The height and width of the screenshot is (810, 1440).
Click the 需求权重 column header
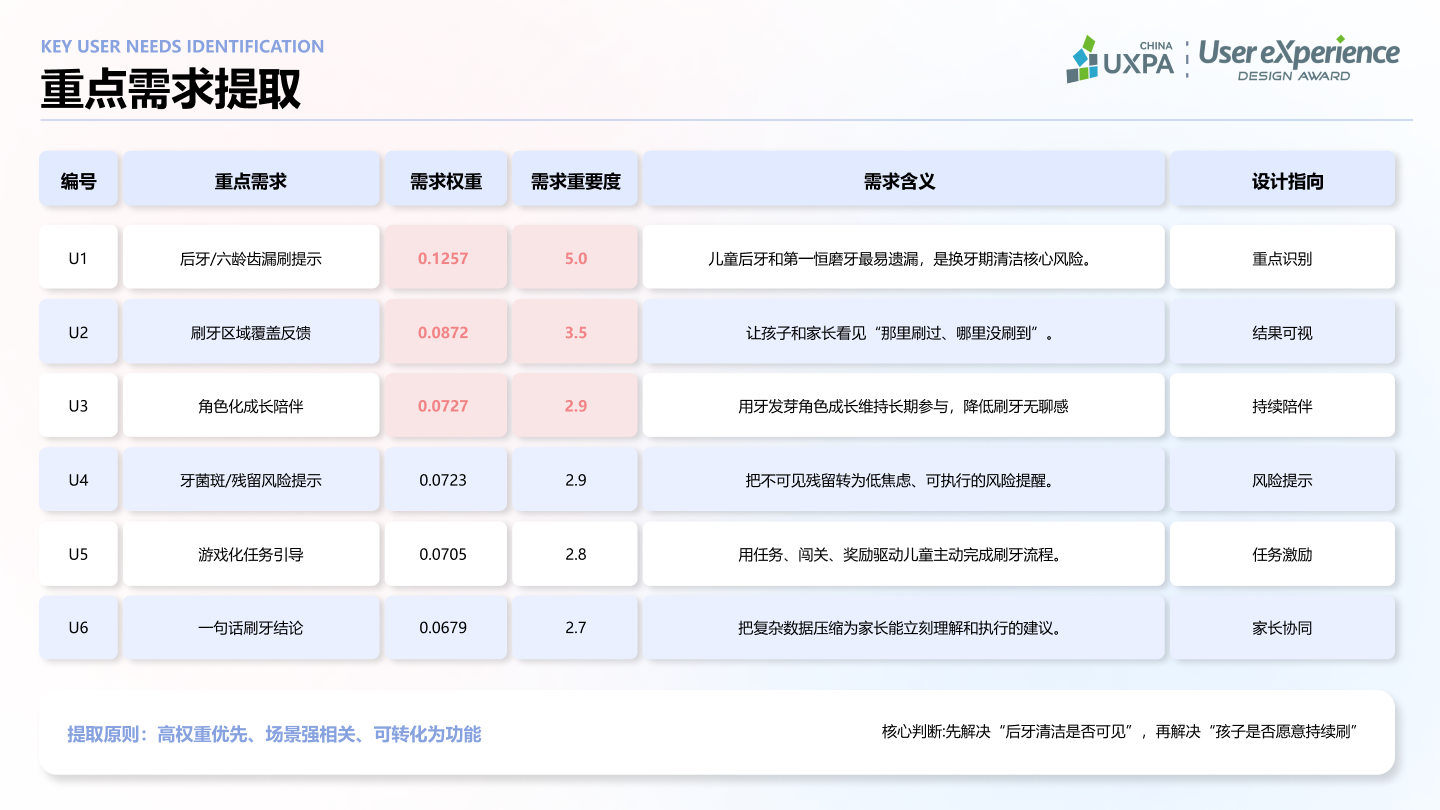pyautogui.click(x=446, y=181)
